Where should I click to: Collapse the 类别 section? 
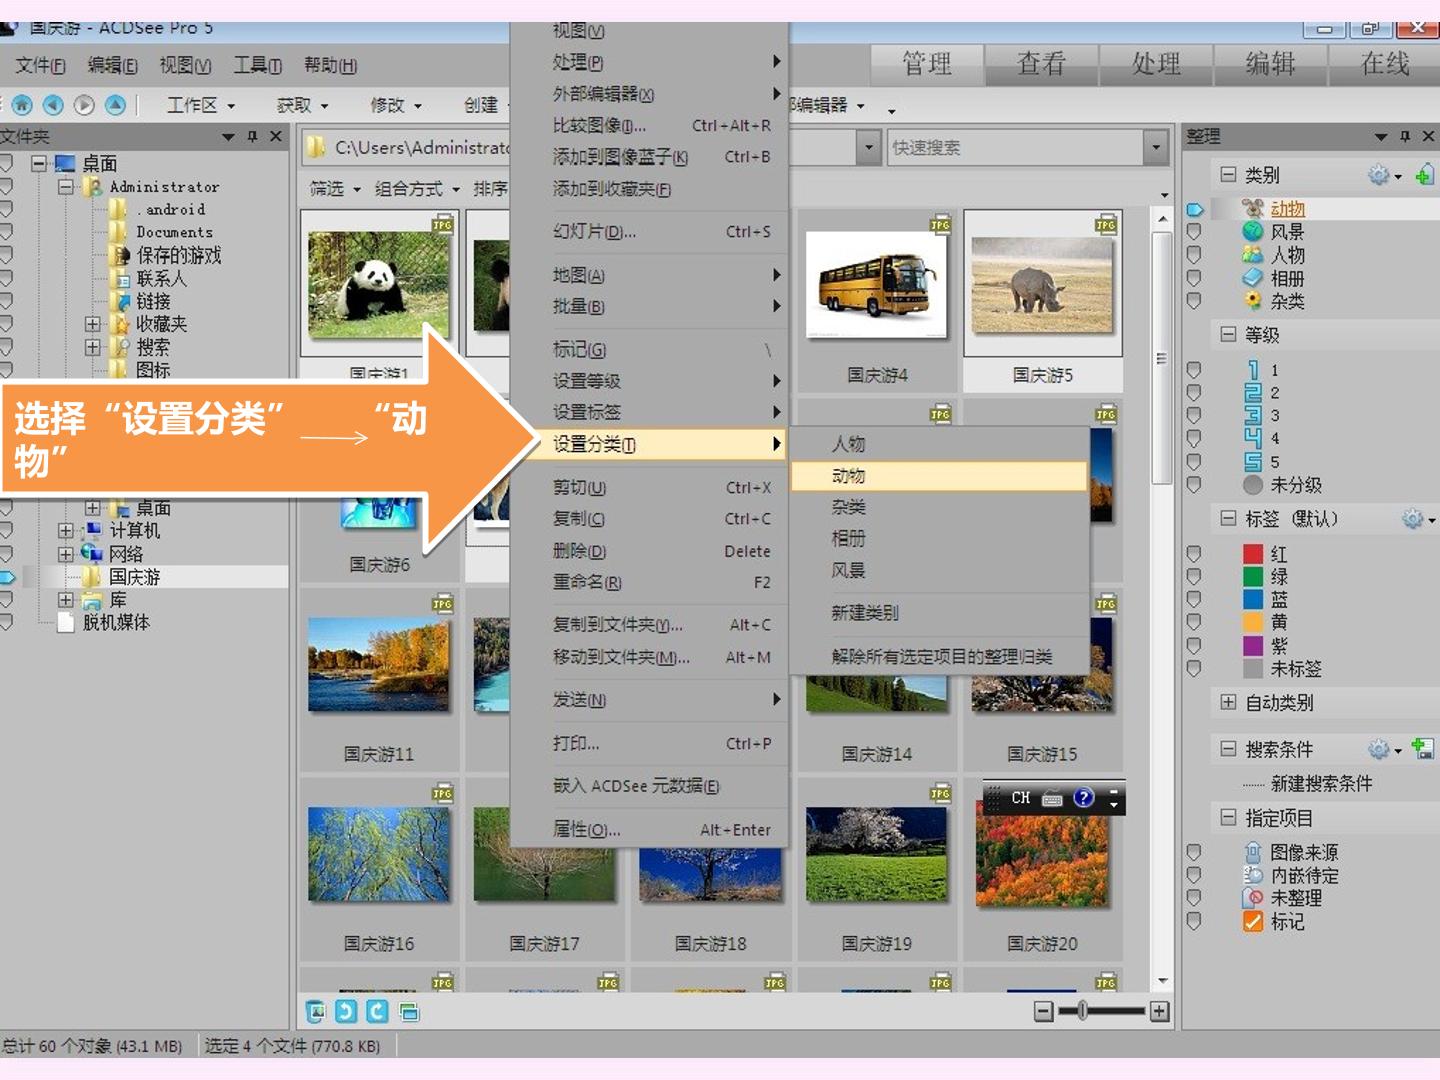1228,175
